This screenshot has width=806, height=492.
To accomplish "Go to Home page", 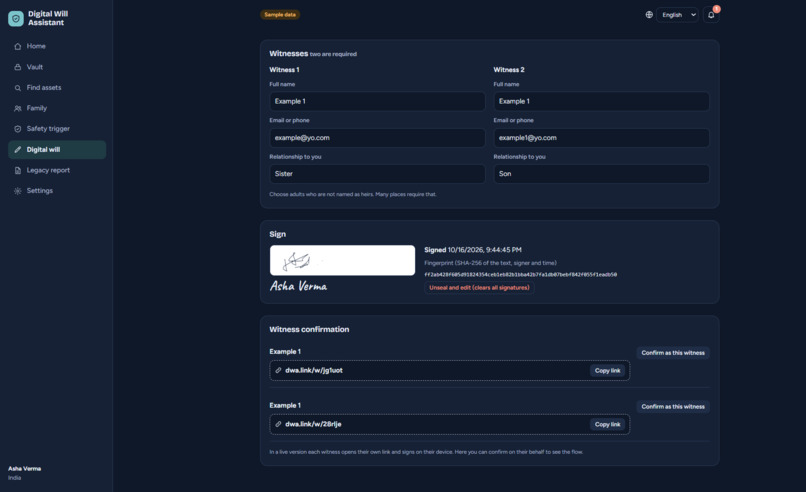I will 57,46.
